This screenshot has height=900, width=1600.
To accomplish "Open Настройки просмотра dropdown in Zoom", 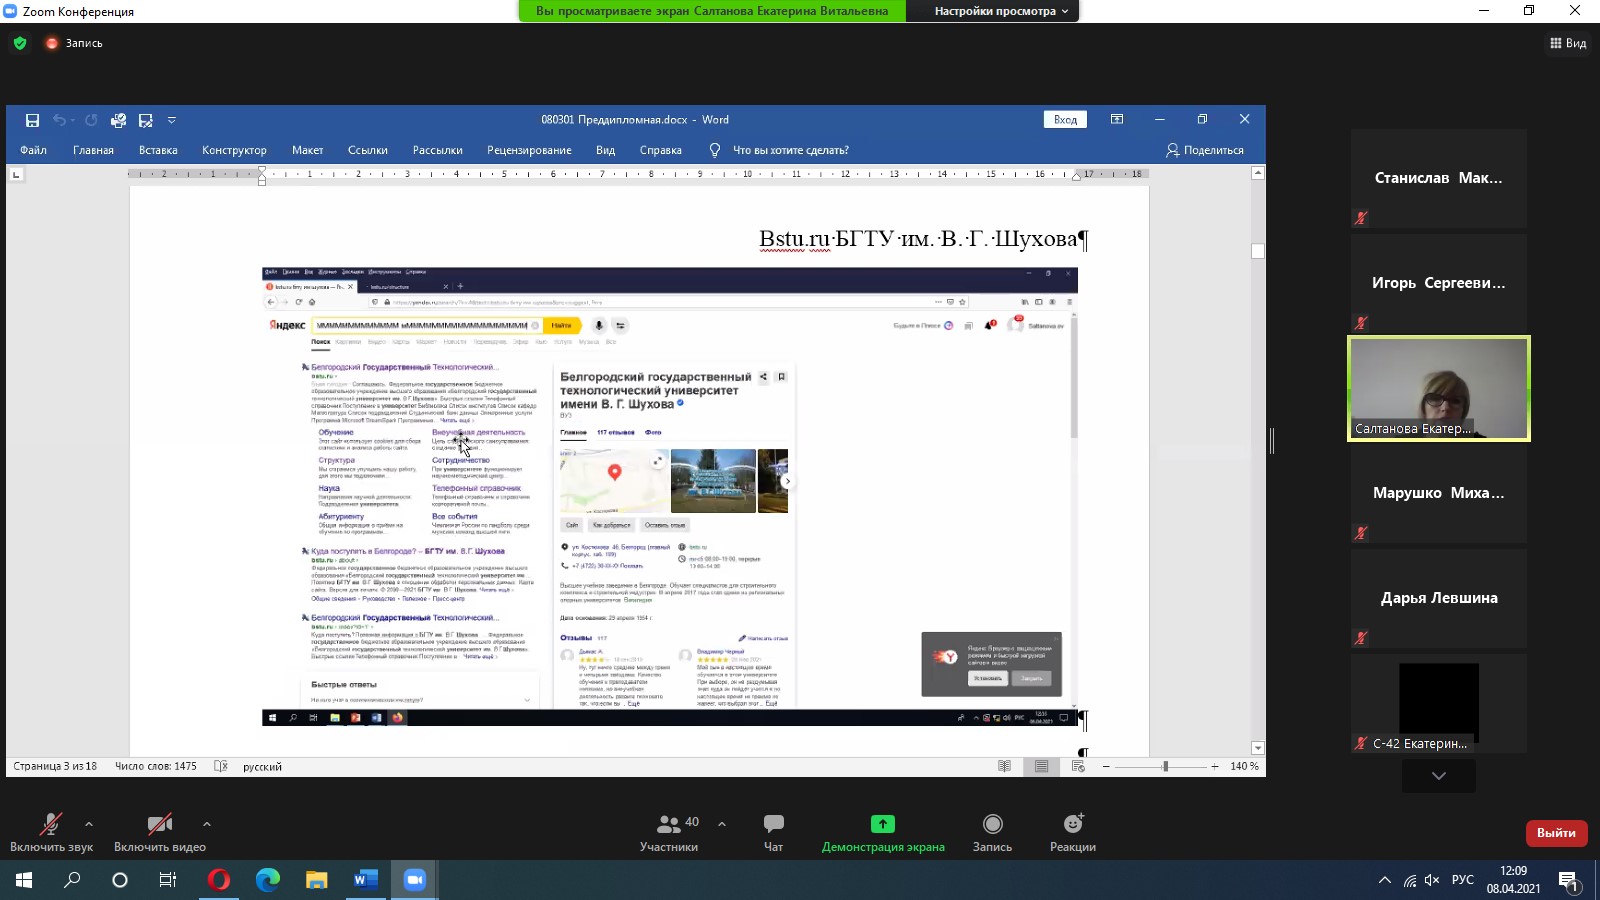I will [x=1001, y=11].
